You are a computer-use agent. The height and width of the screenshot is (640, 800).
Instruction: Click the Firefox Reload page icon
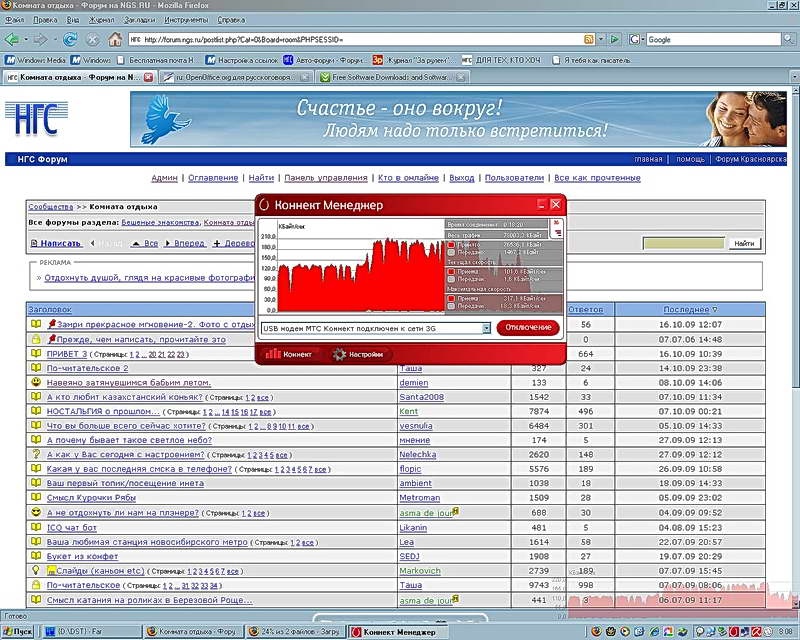tap(69, 39)
